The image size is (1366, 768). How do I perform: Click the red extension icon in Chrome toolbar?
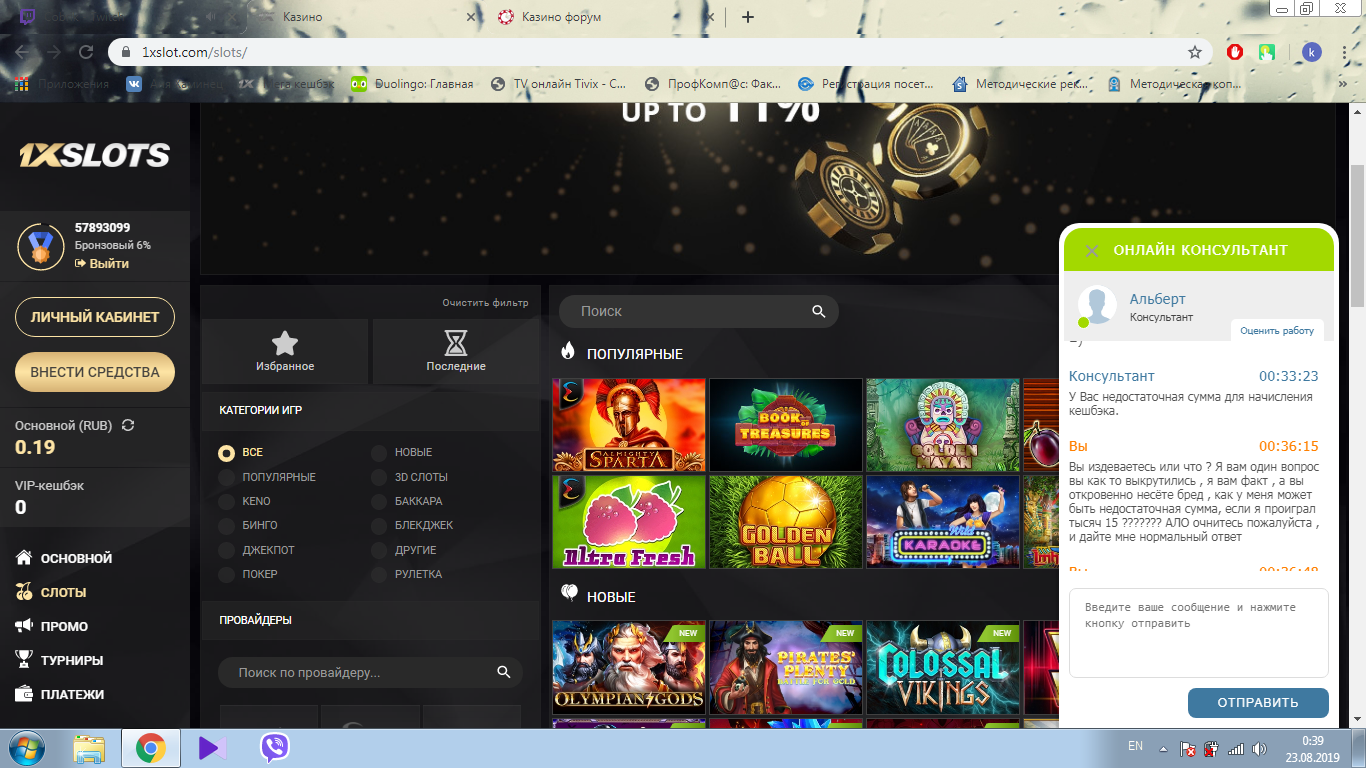pyautogui.click(x=1235, y=52)
